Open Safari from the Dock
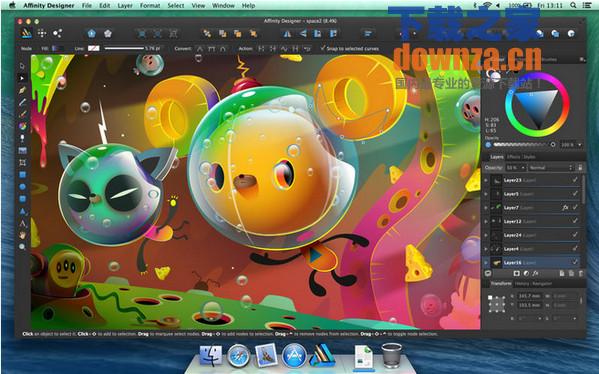This screenshot has width=599, height=374. click(238, 355)
